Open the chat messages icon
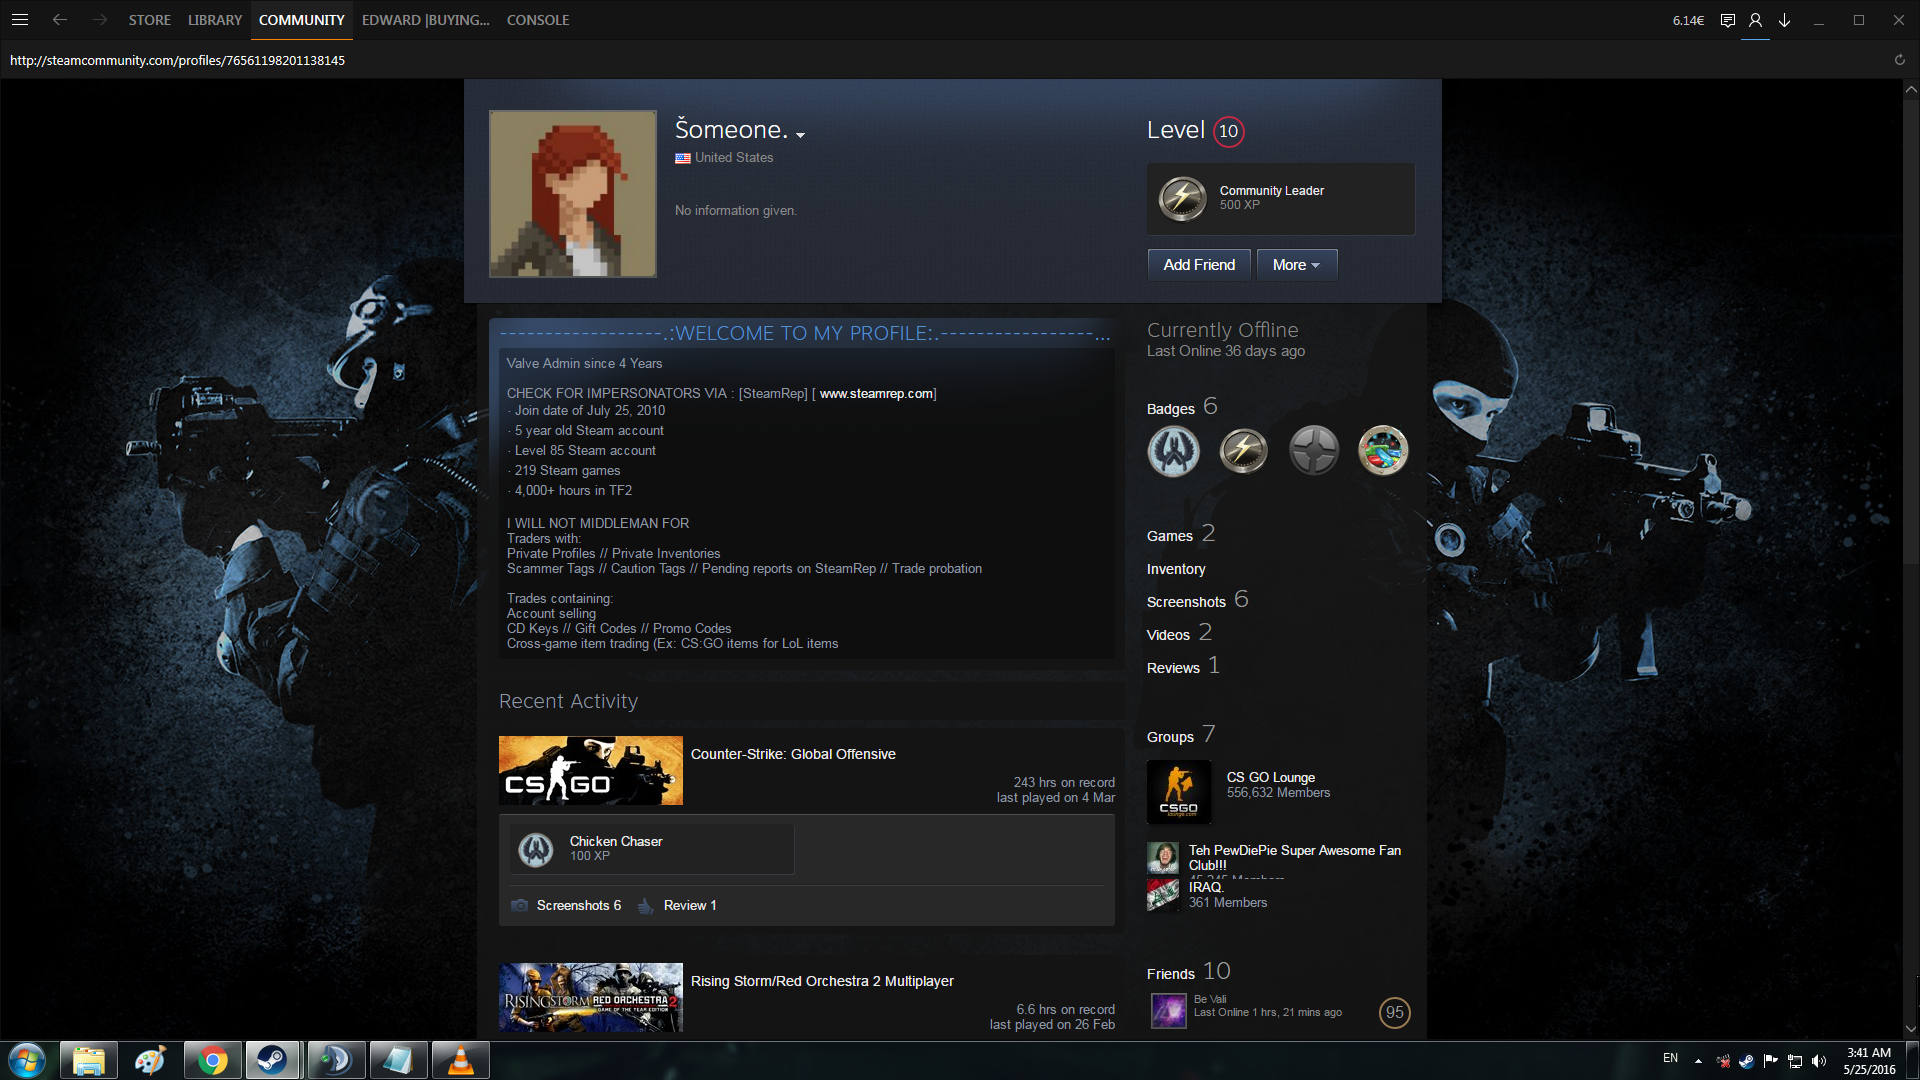This screenshot has width=1920, height=1080. pos(1727,20)
